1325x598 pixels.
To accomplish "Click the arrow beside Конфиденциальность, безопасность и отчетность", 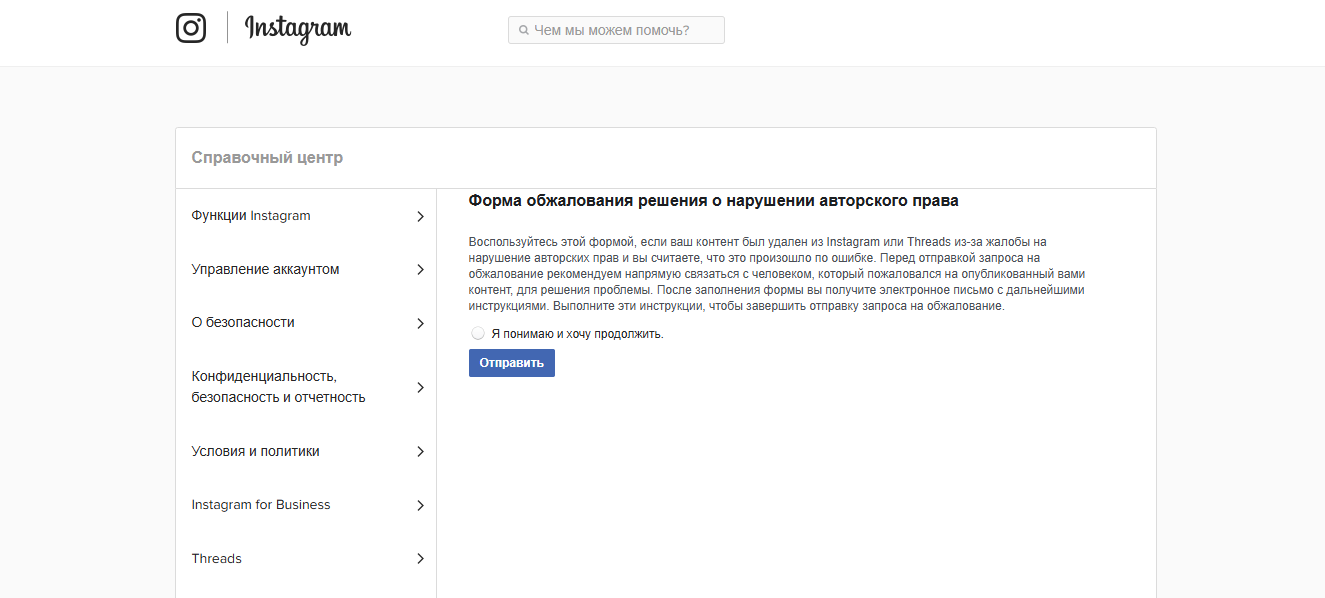I will pos(420,388).
